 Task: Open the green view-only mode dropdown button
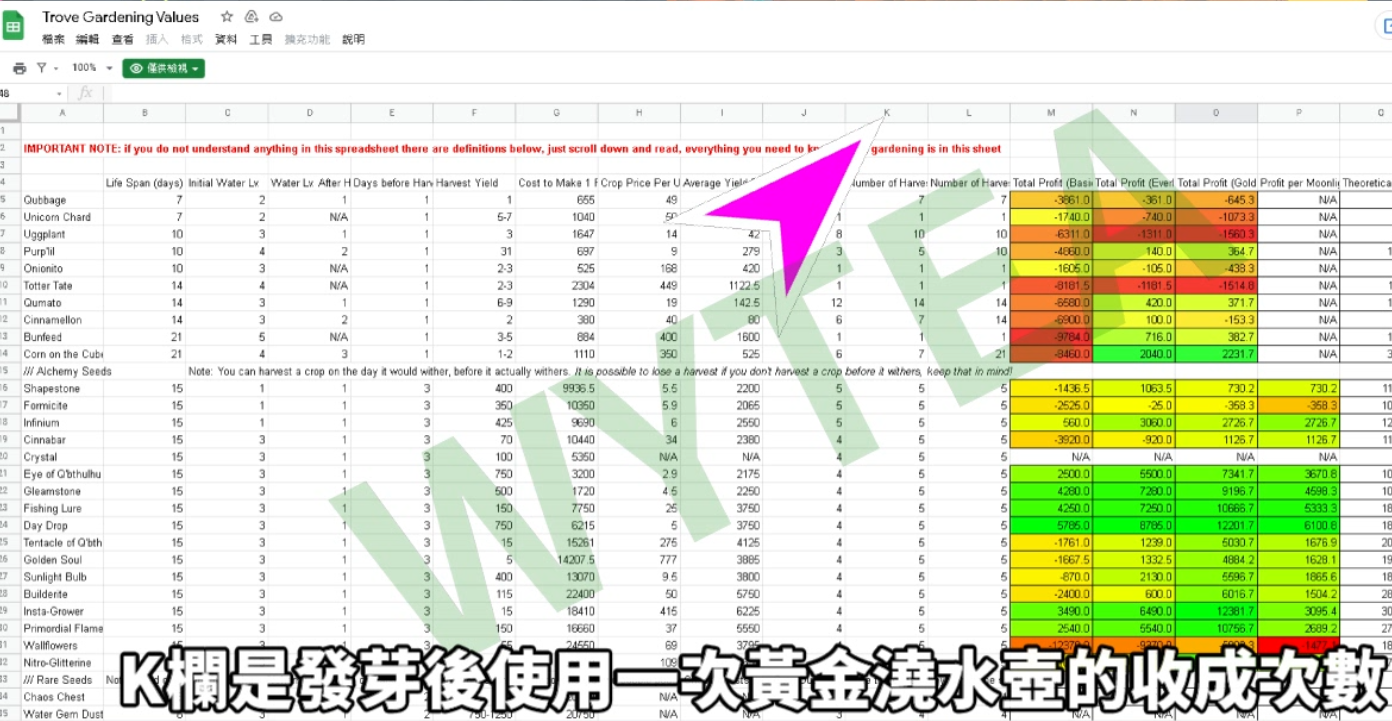164,68
